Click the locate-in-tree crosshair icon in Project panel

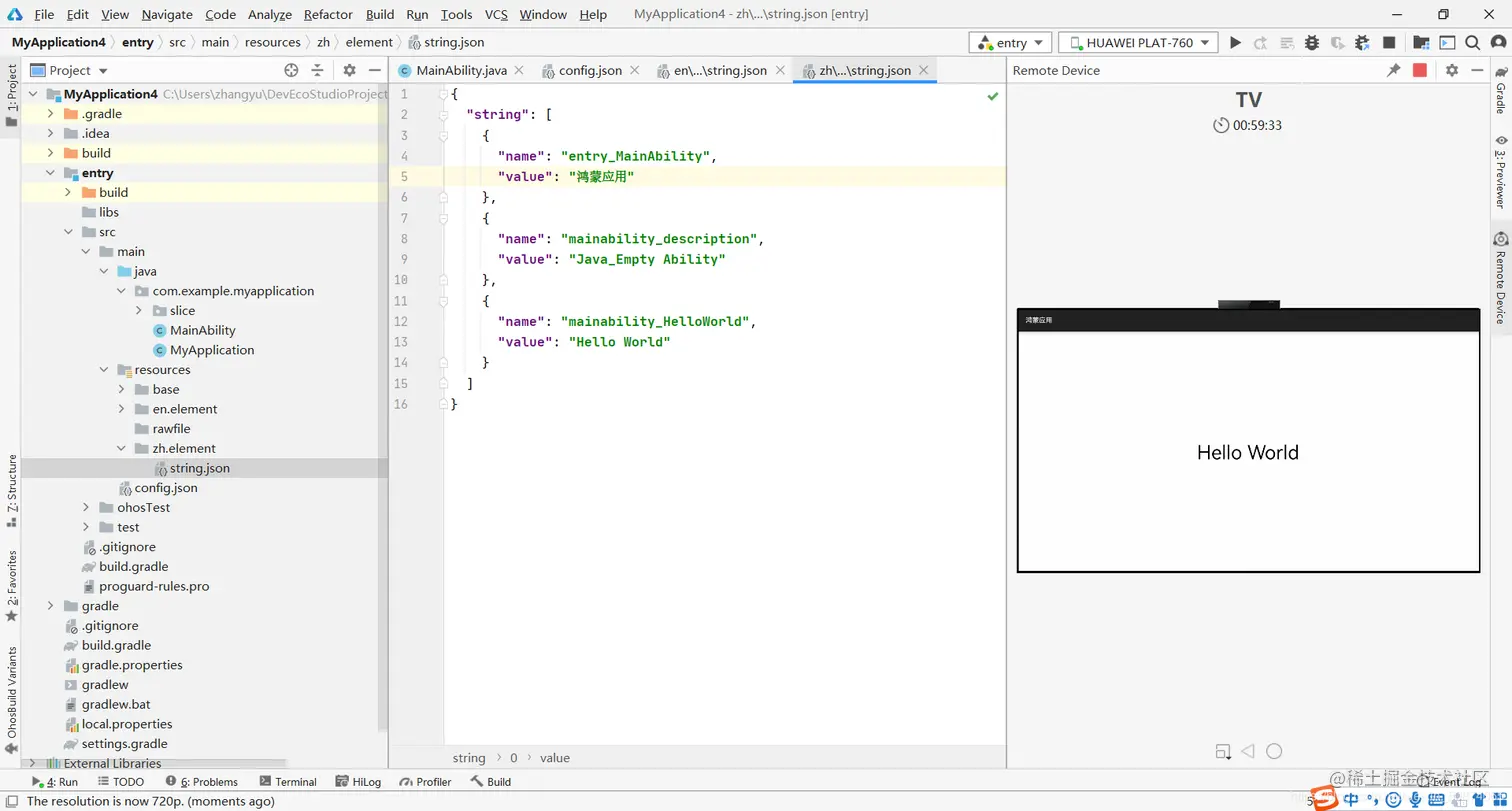(291, 70)
